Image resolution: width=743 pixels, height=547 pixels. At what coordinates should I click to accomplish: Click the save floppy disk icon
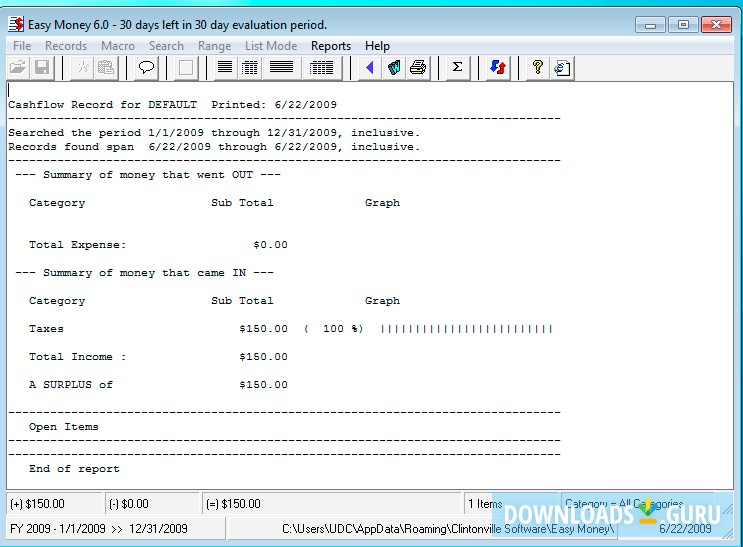(43, 67)
